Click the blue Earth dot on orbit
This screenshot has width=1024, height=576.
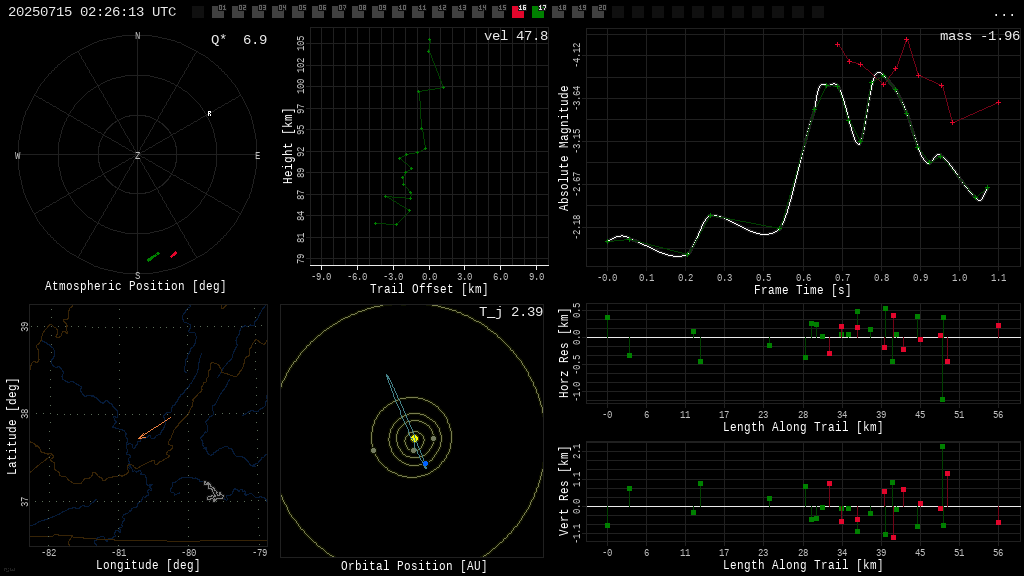(x=425, y=464)
